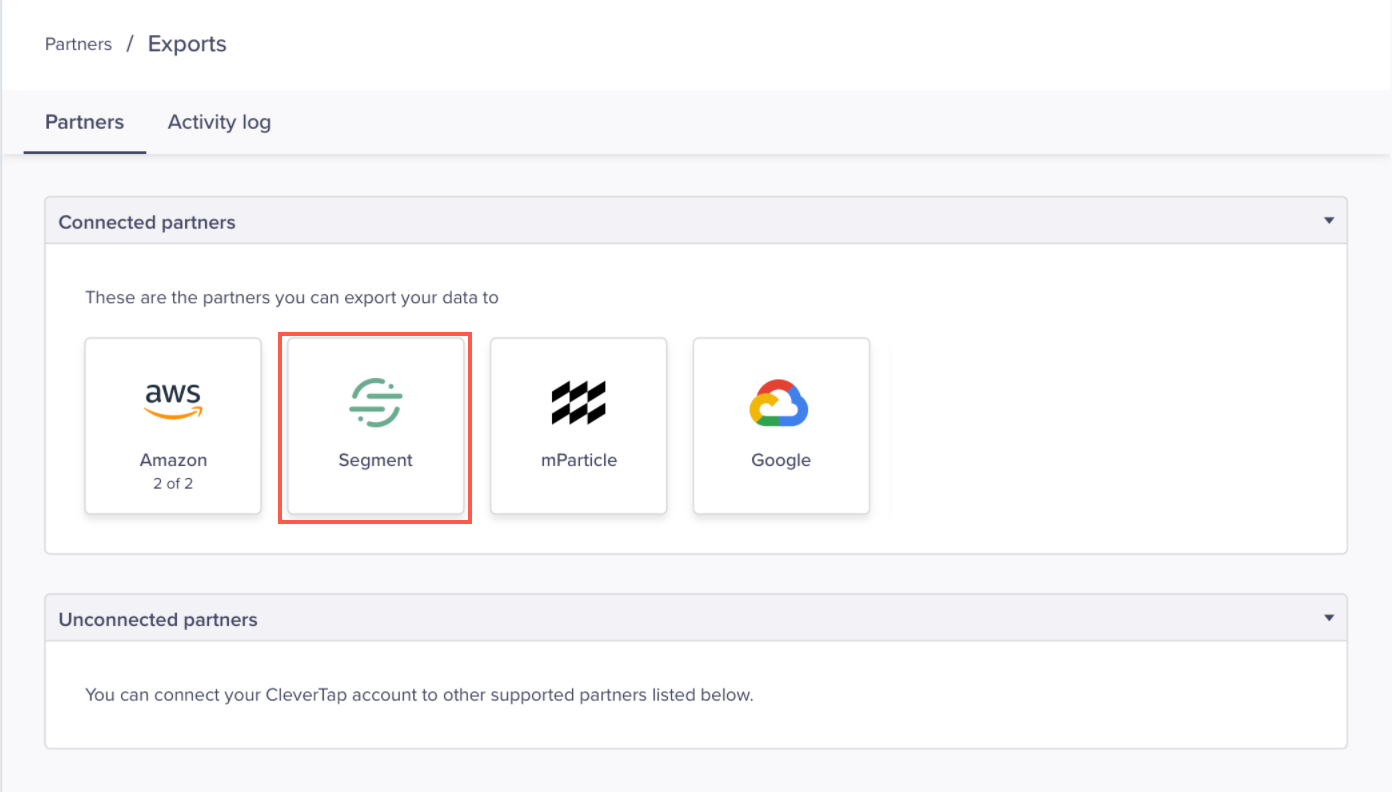Click the Unconnected partners header label

(158, 619)
